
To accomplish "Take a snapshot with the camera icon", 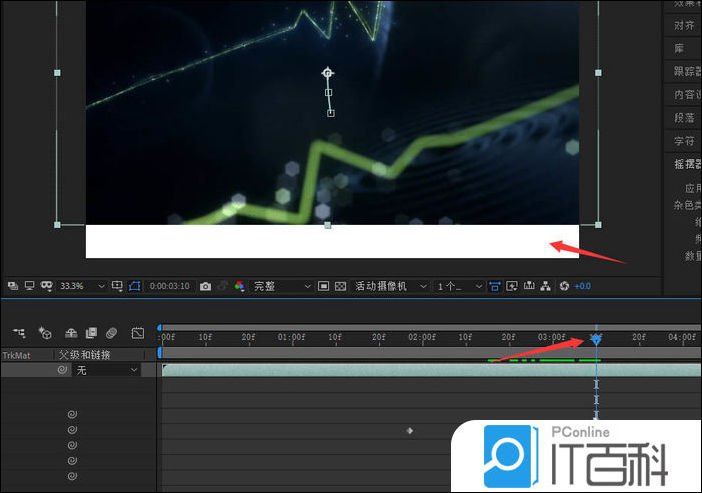I will tap(205, 286).
